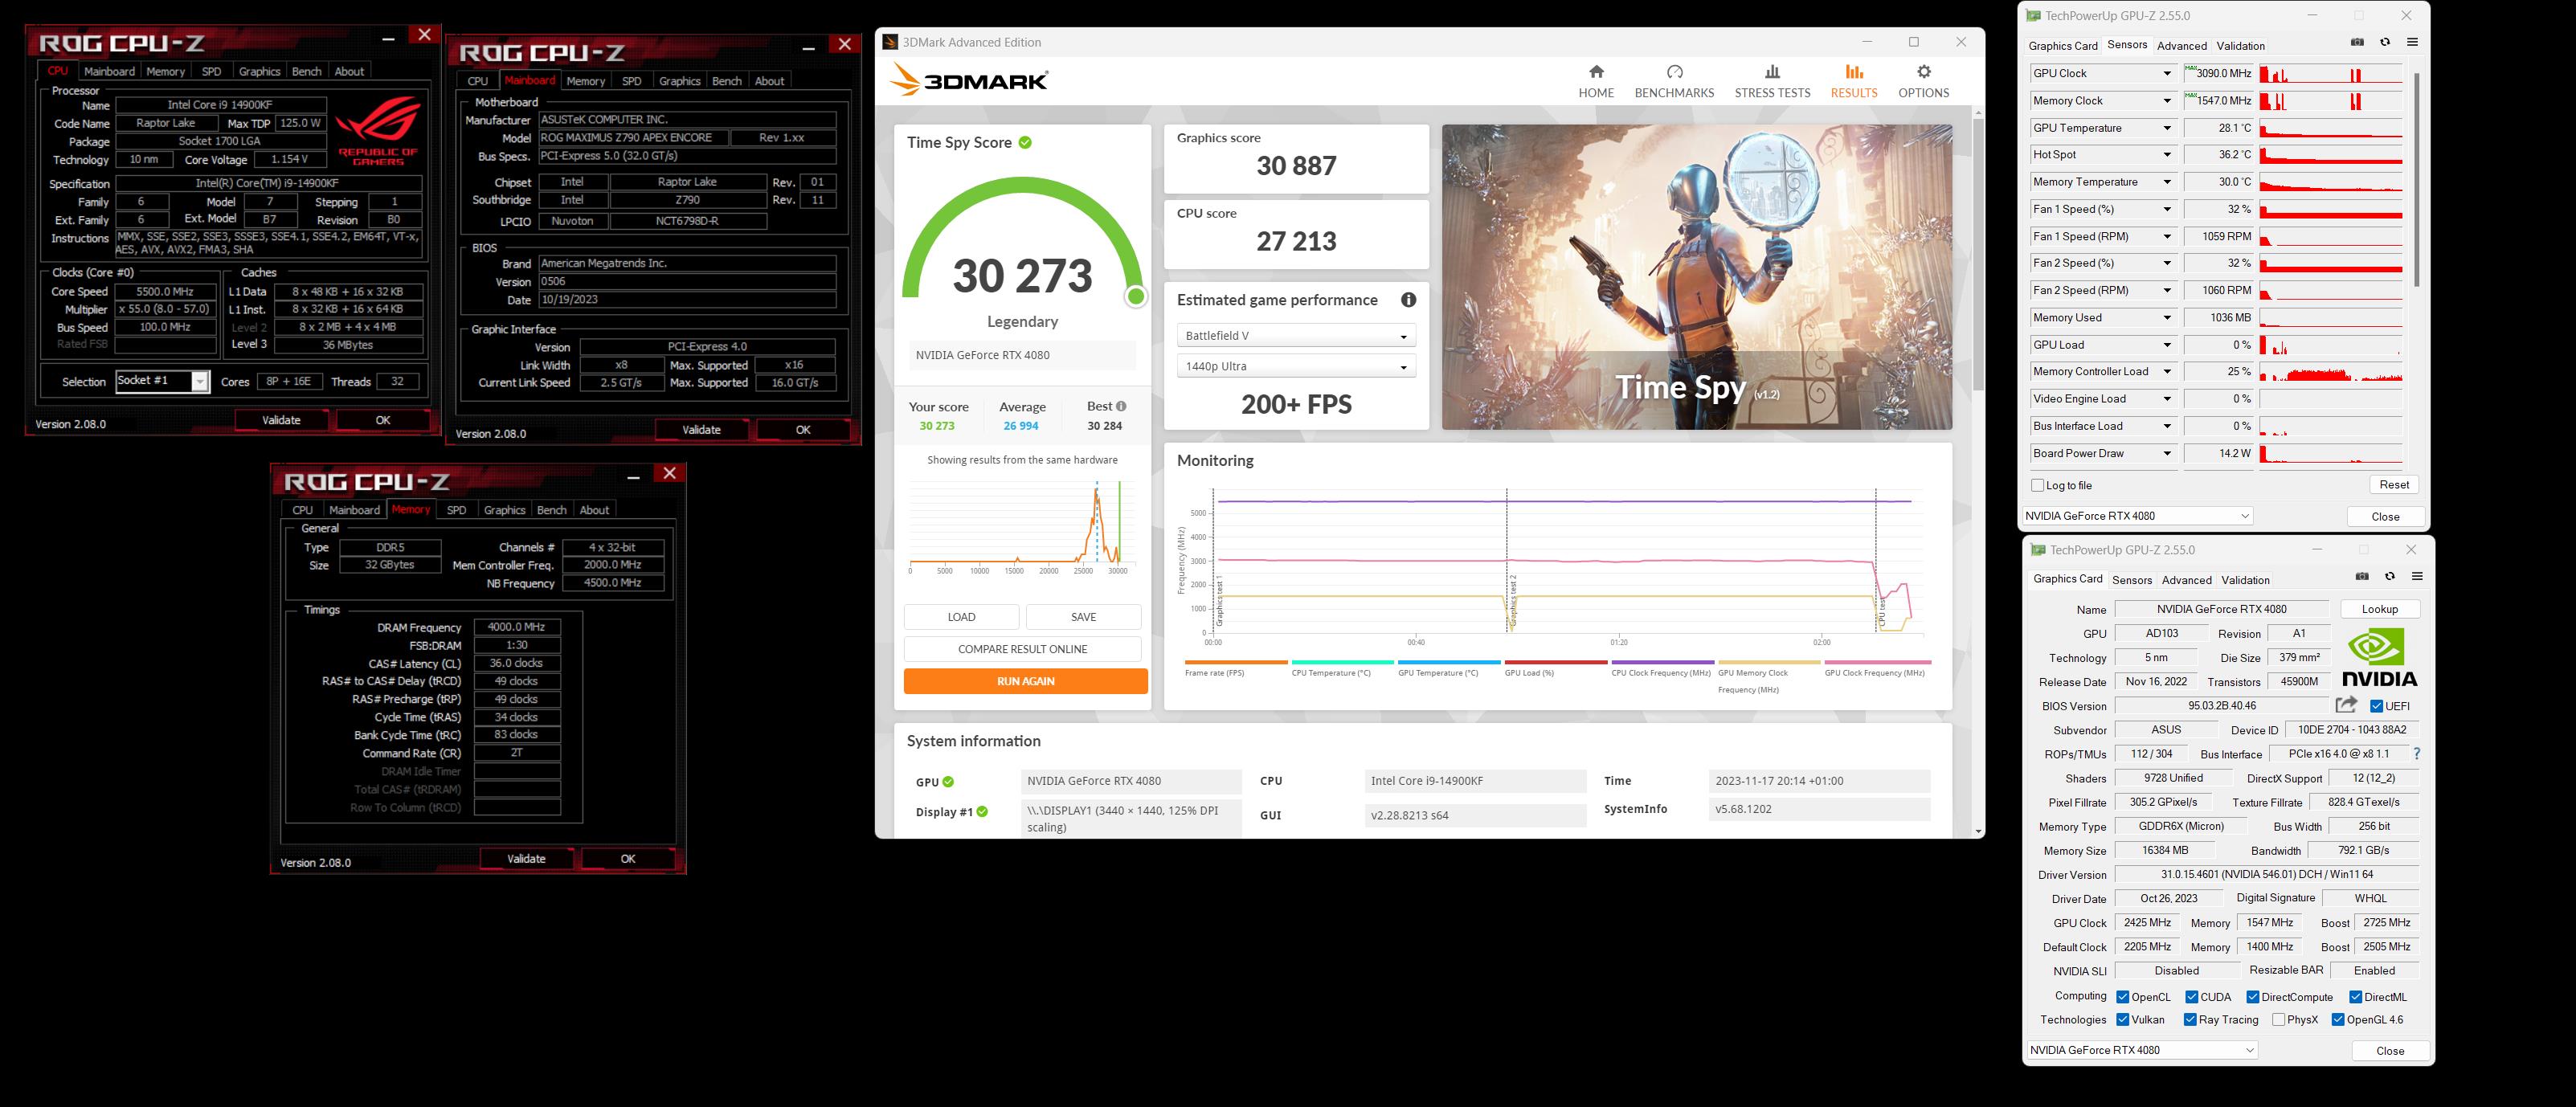Switch to Advanced tab in GPU-Z Sensors window
2576x1107 pixels.
pyautogui.click(x=2181, y=46)
